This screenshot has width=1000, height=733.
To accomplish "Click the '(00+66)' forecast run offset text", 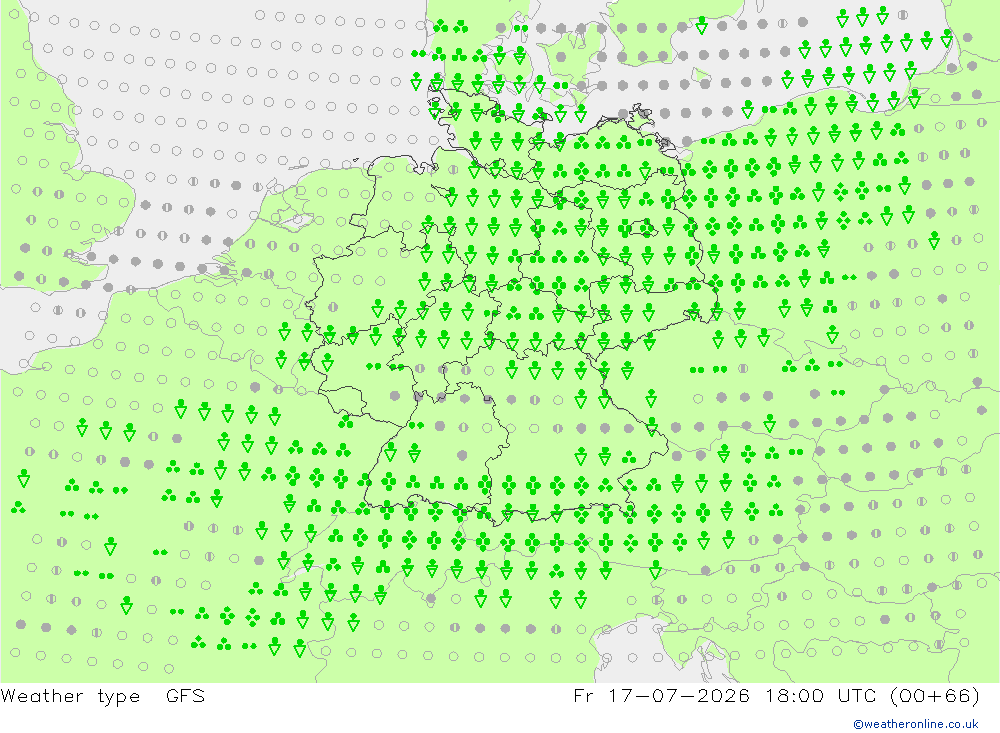I will pos(934,695).
